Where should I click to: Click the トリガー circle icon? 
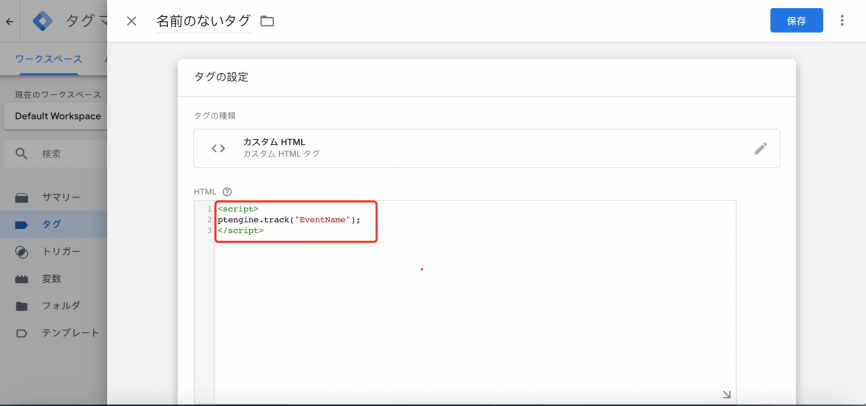click(x=22, y=252)
